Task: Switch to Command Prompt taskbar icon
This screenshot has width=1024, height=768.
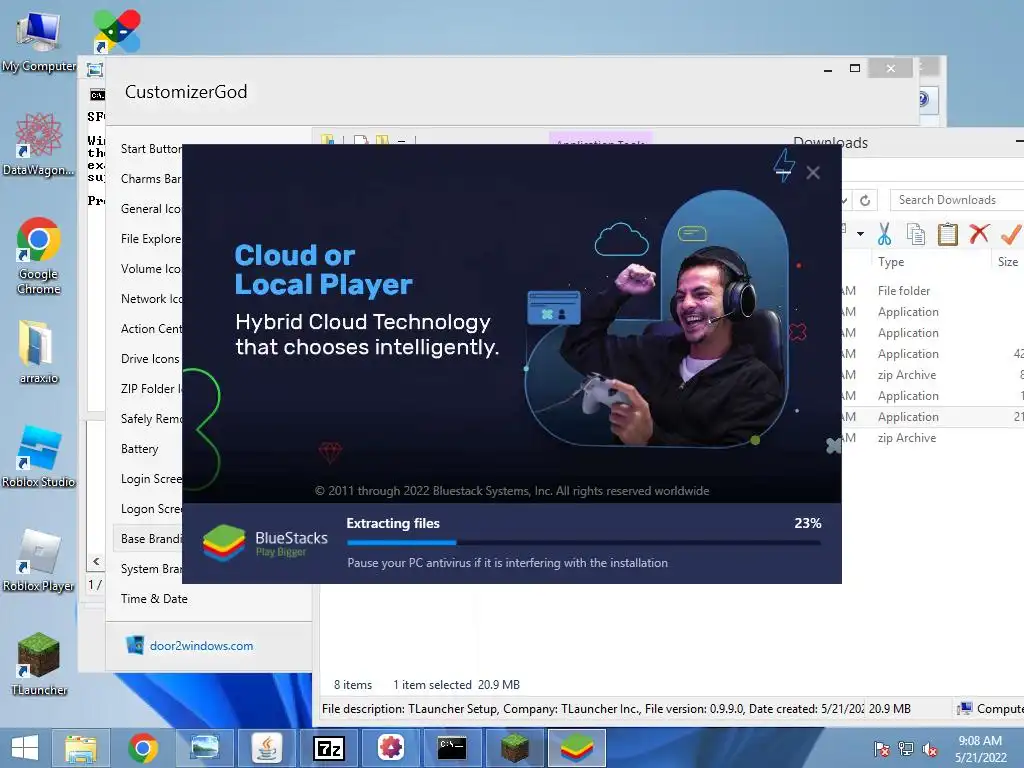Action: [452, 748]
